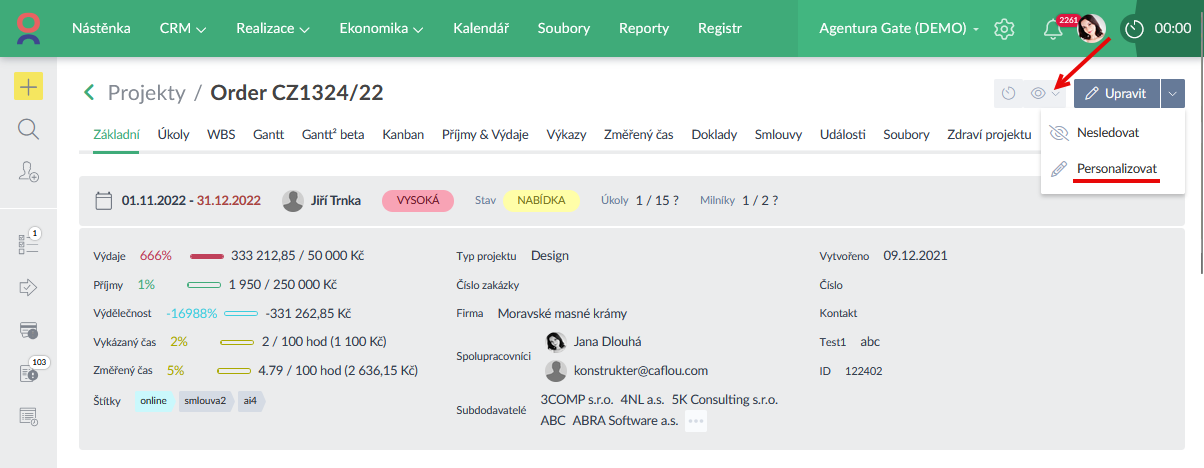Expand the CRM dropdown menu
Screen dimensions: 1204x468
183,28
